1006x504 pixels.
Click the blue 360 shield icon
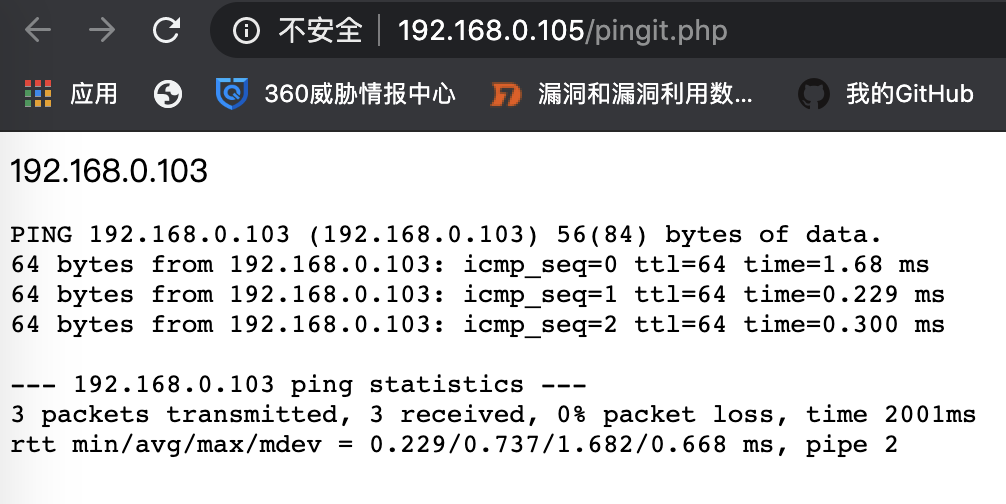(x=232, y=94)
